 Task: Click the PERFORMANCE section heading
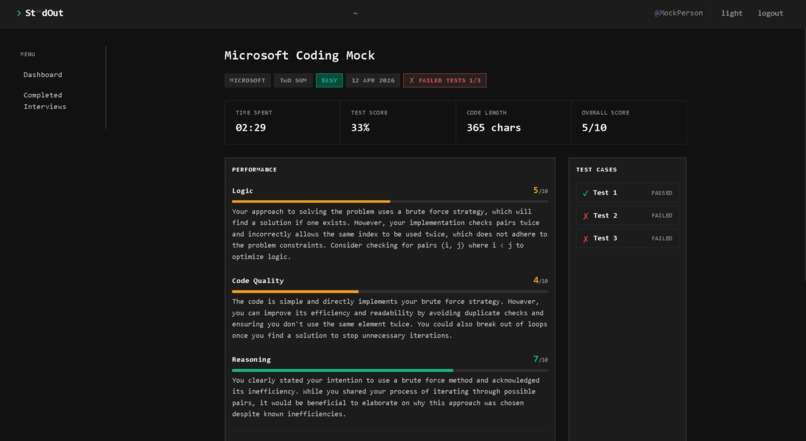tap(254, 170)
